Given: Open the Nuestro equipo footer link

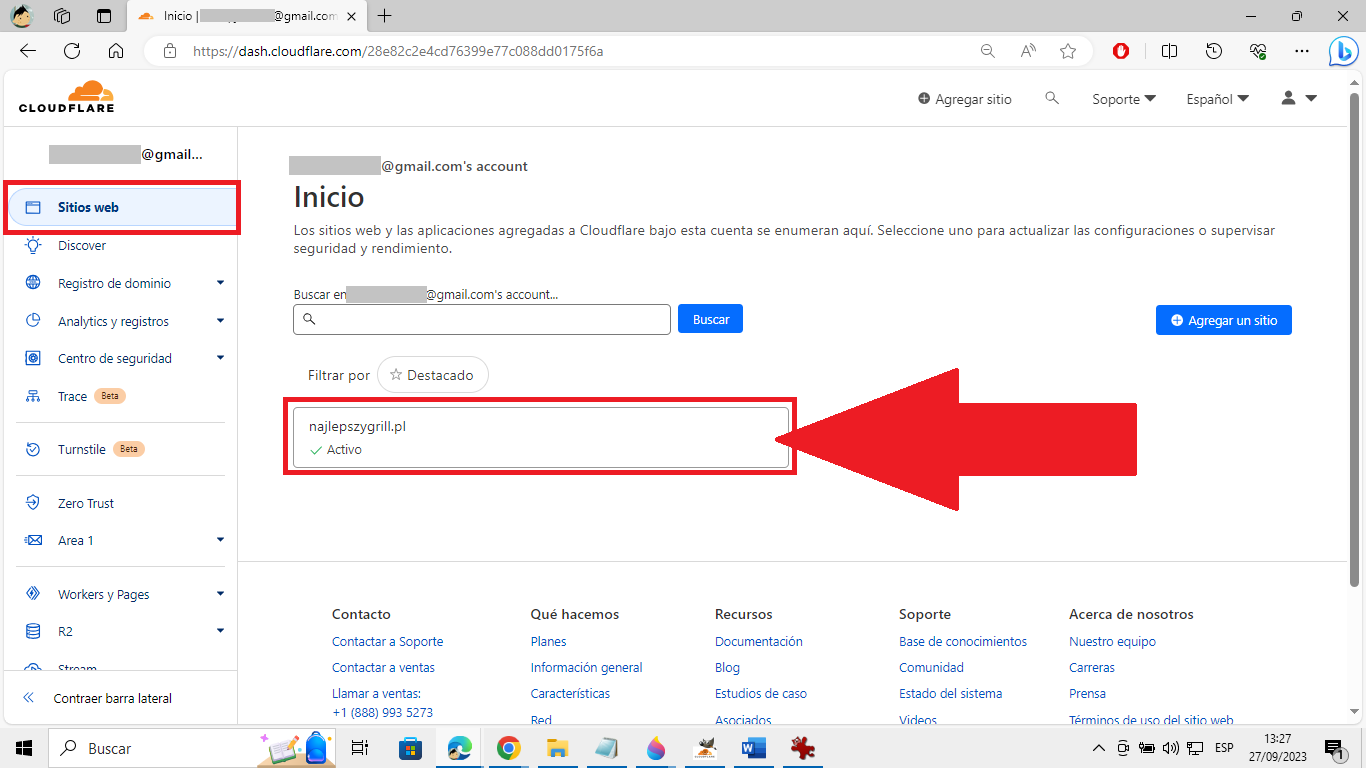Looking at the screenshot, I should pyautogui.click(x=1112, y=641).
